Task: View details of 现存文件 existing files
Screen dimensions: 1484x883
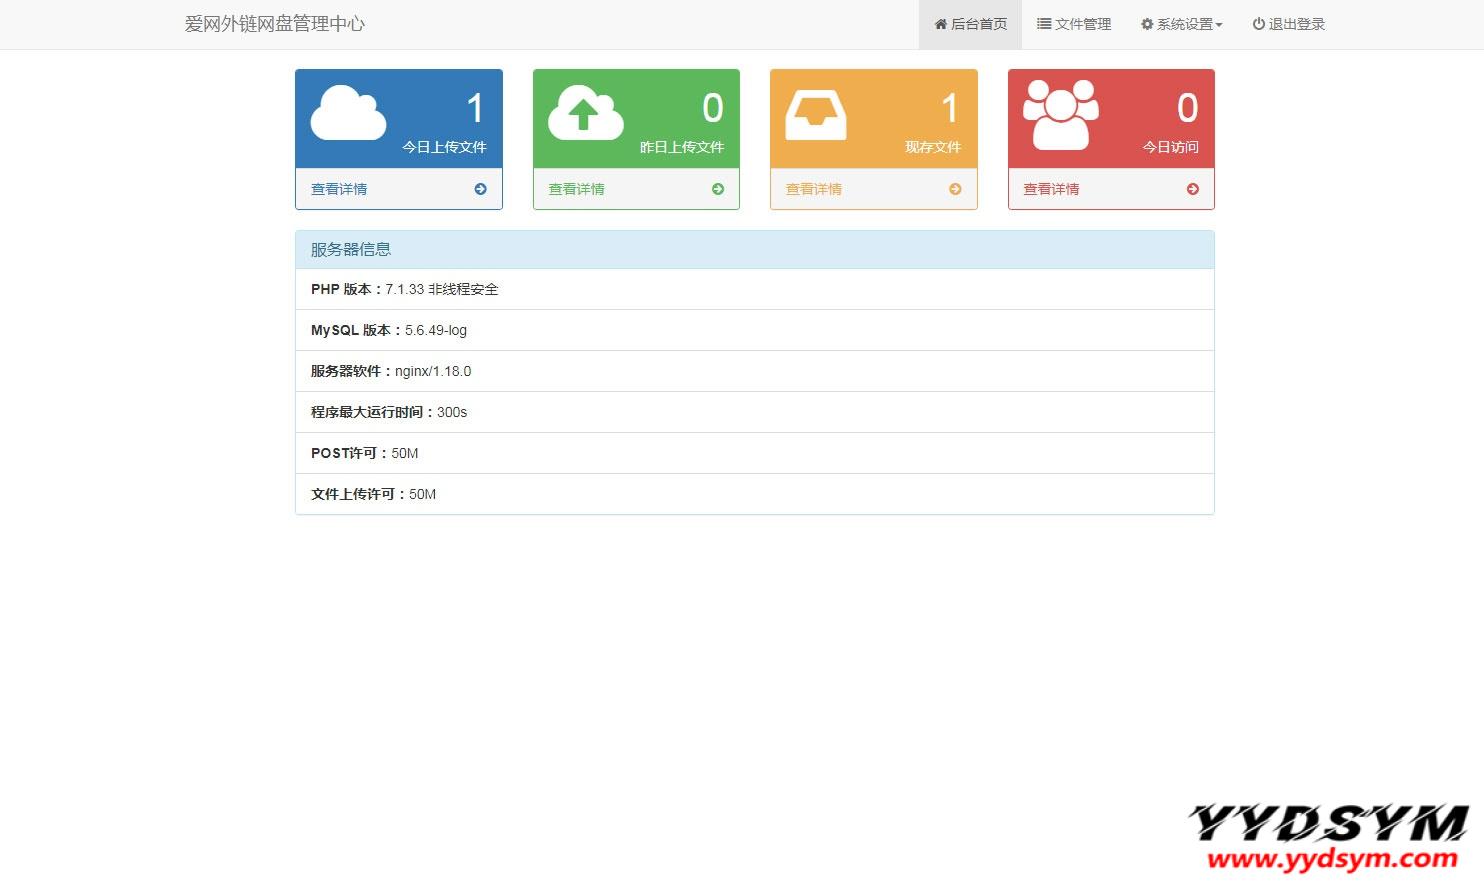Action: tap(814, 189)
